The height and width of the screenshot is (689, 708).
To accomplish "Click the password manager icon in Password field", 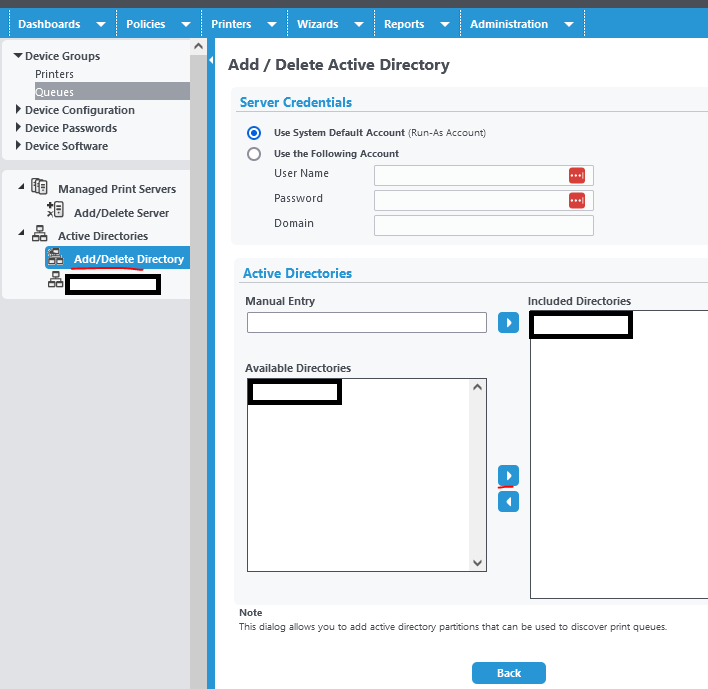I will [576, 200].
